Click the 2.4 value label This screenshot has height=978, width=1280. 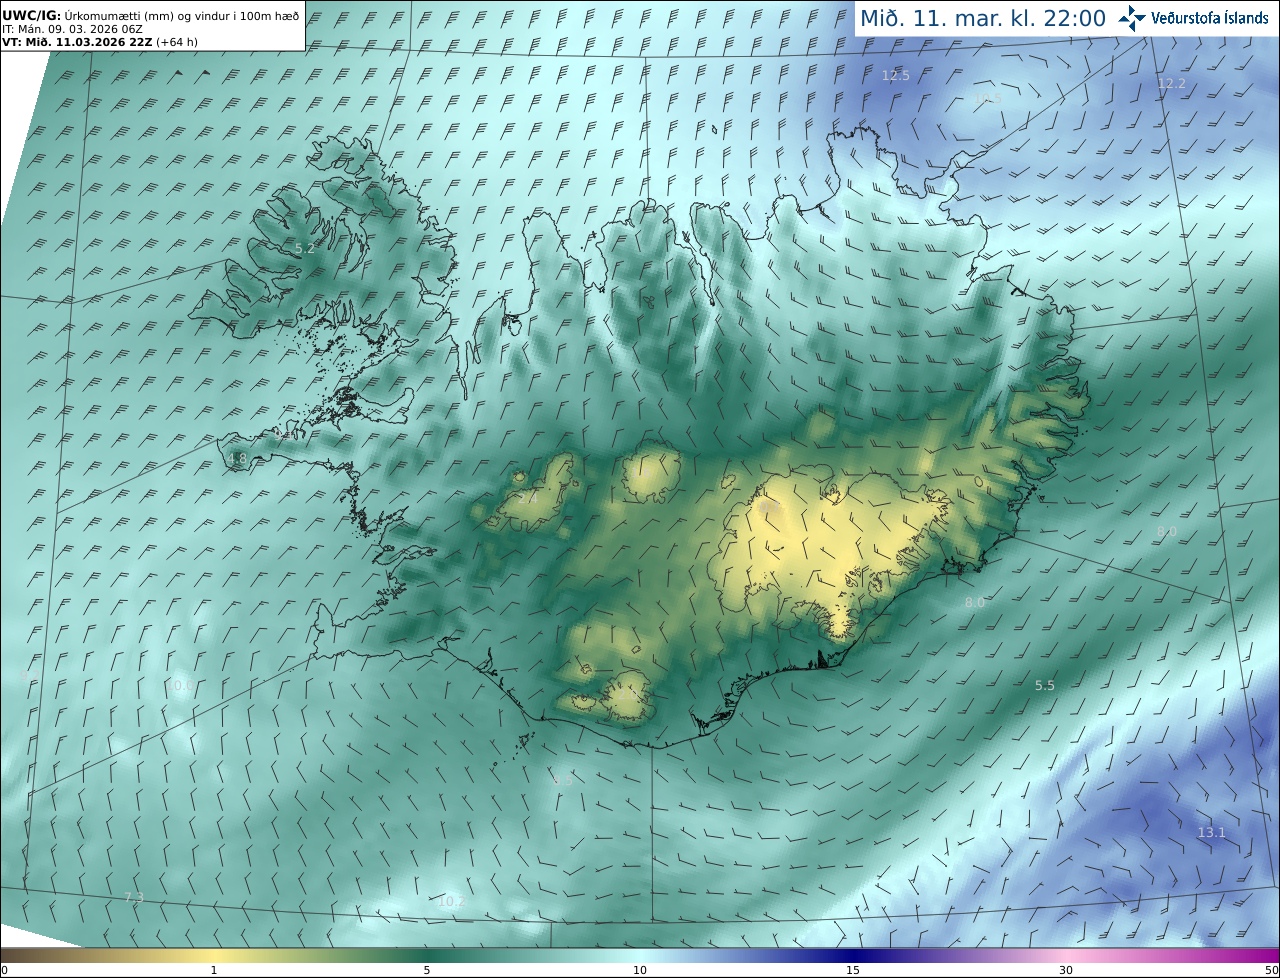coord(528,497)
